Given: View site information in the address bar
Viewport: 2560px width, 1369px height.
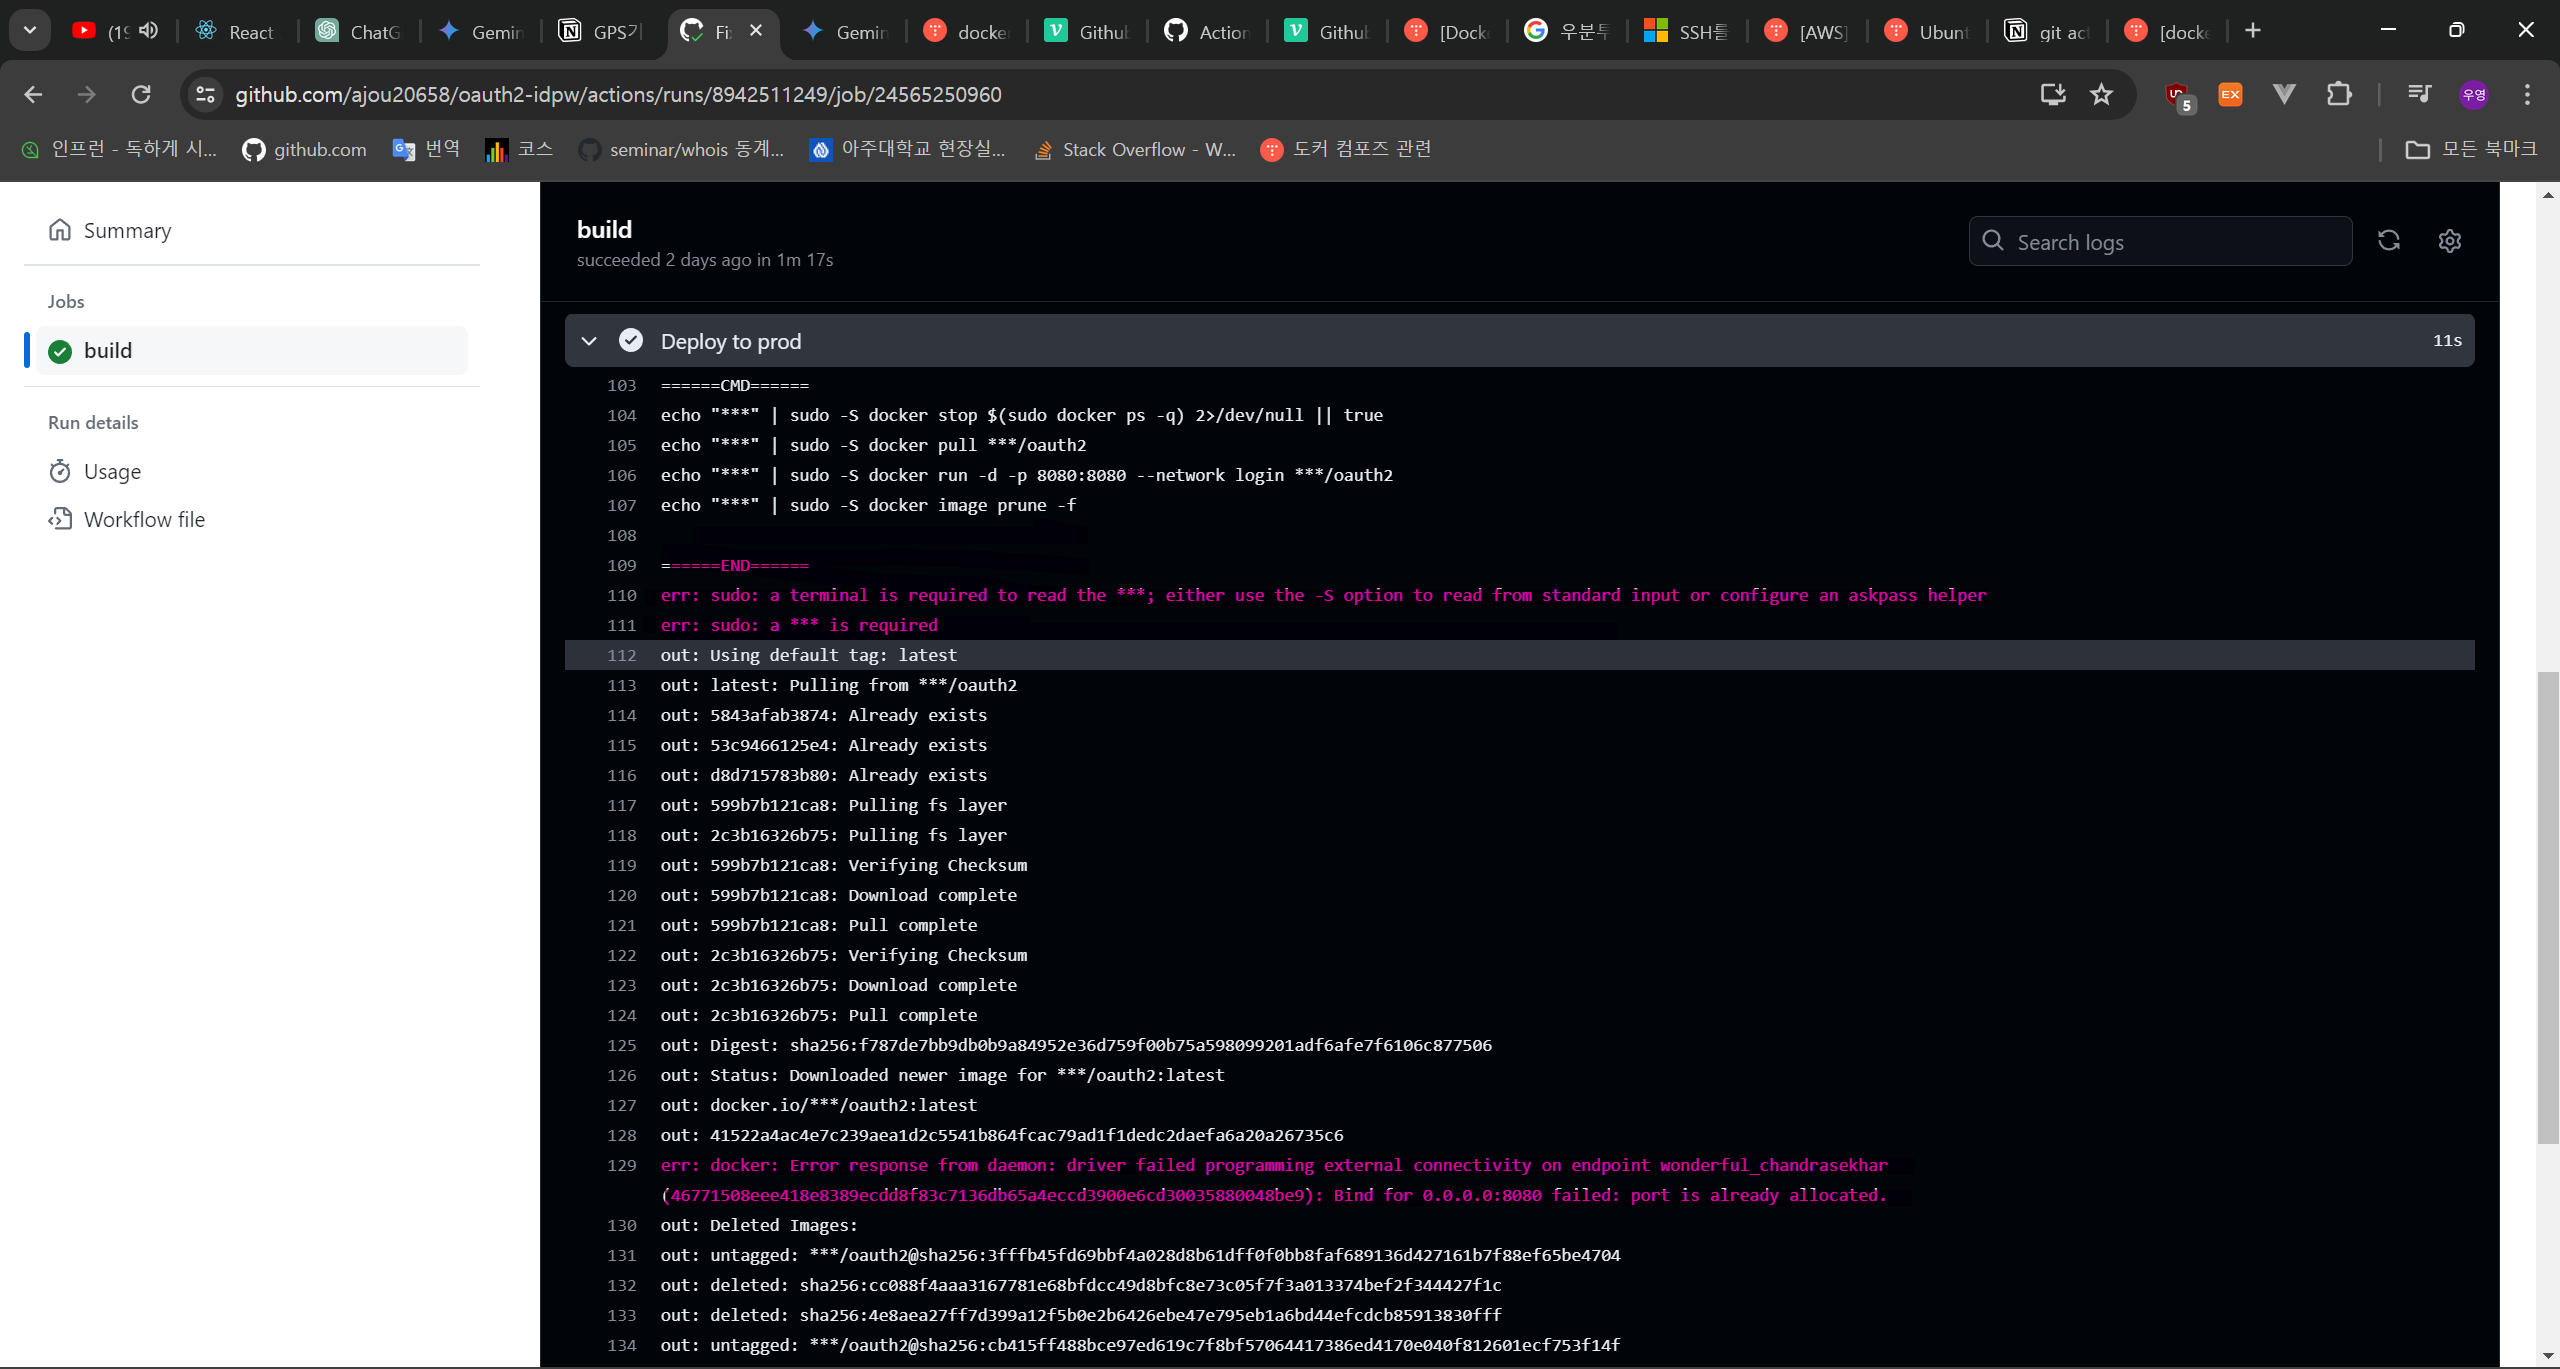Looking at the screenshot, I should click(x=205, y=94).
